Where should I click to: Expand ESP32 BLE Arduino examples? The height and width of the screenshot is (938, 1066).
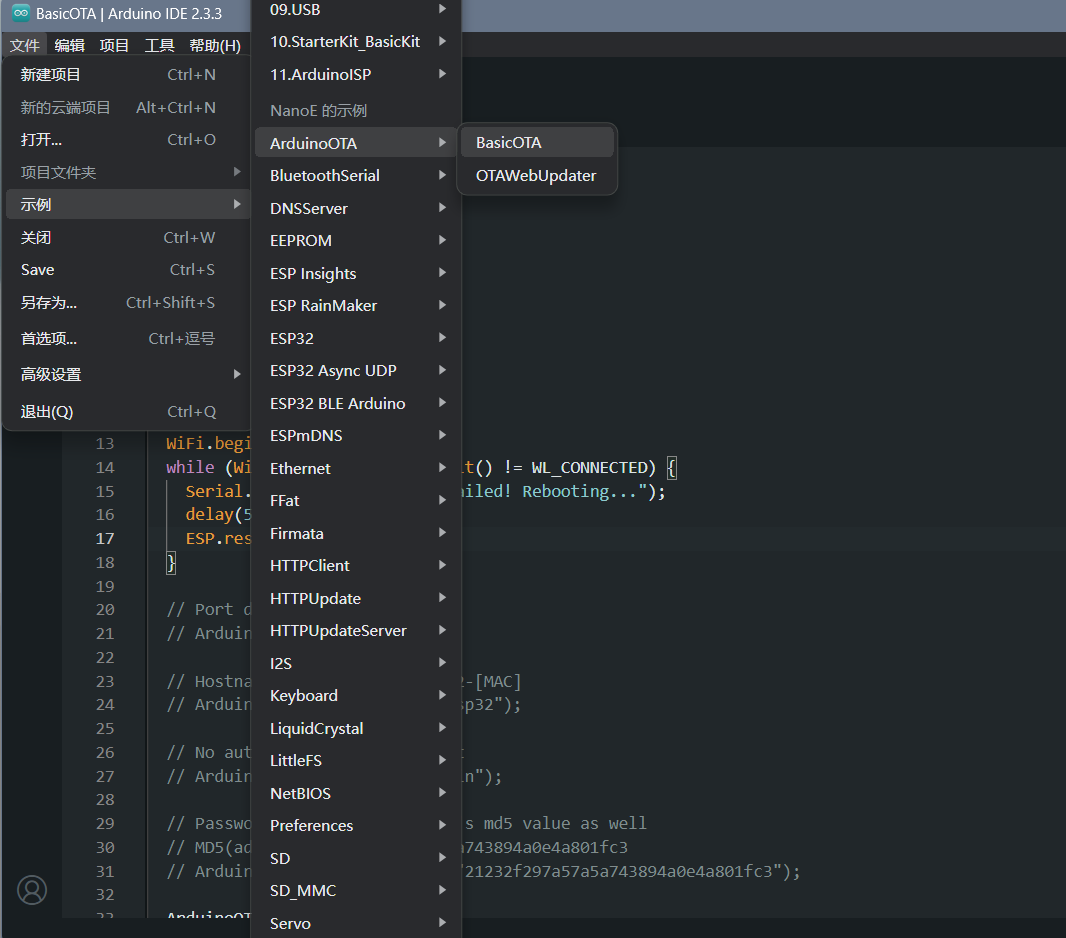[x=357, y=403]
